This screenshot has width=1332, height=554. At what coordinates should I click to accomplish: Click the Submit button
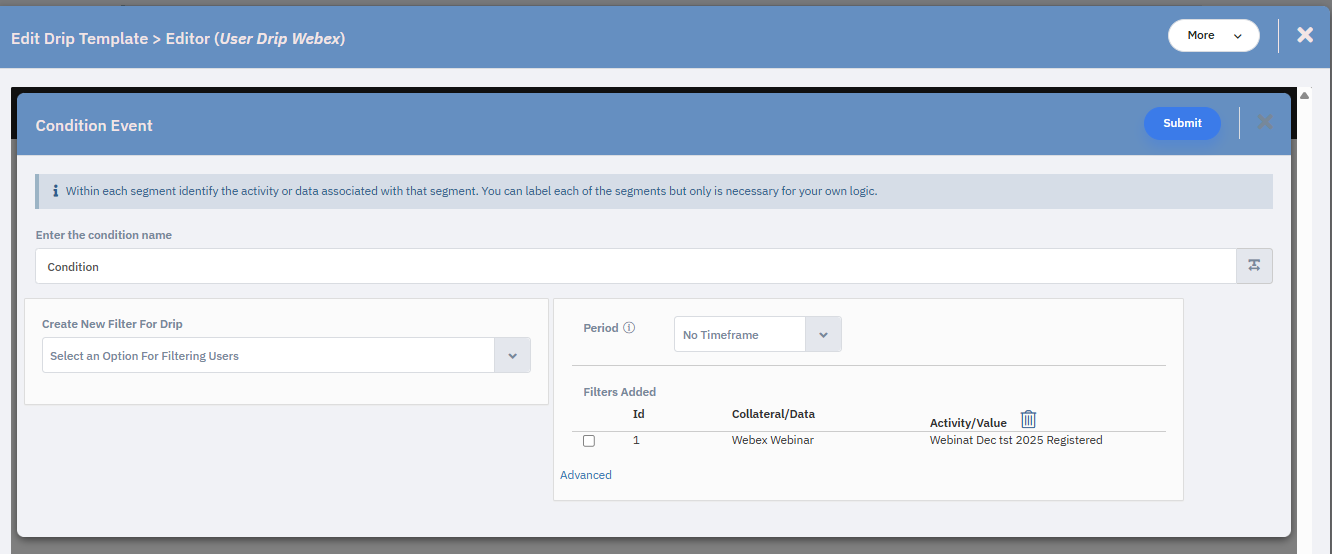[1182, 123]
